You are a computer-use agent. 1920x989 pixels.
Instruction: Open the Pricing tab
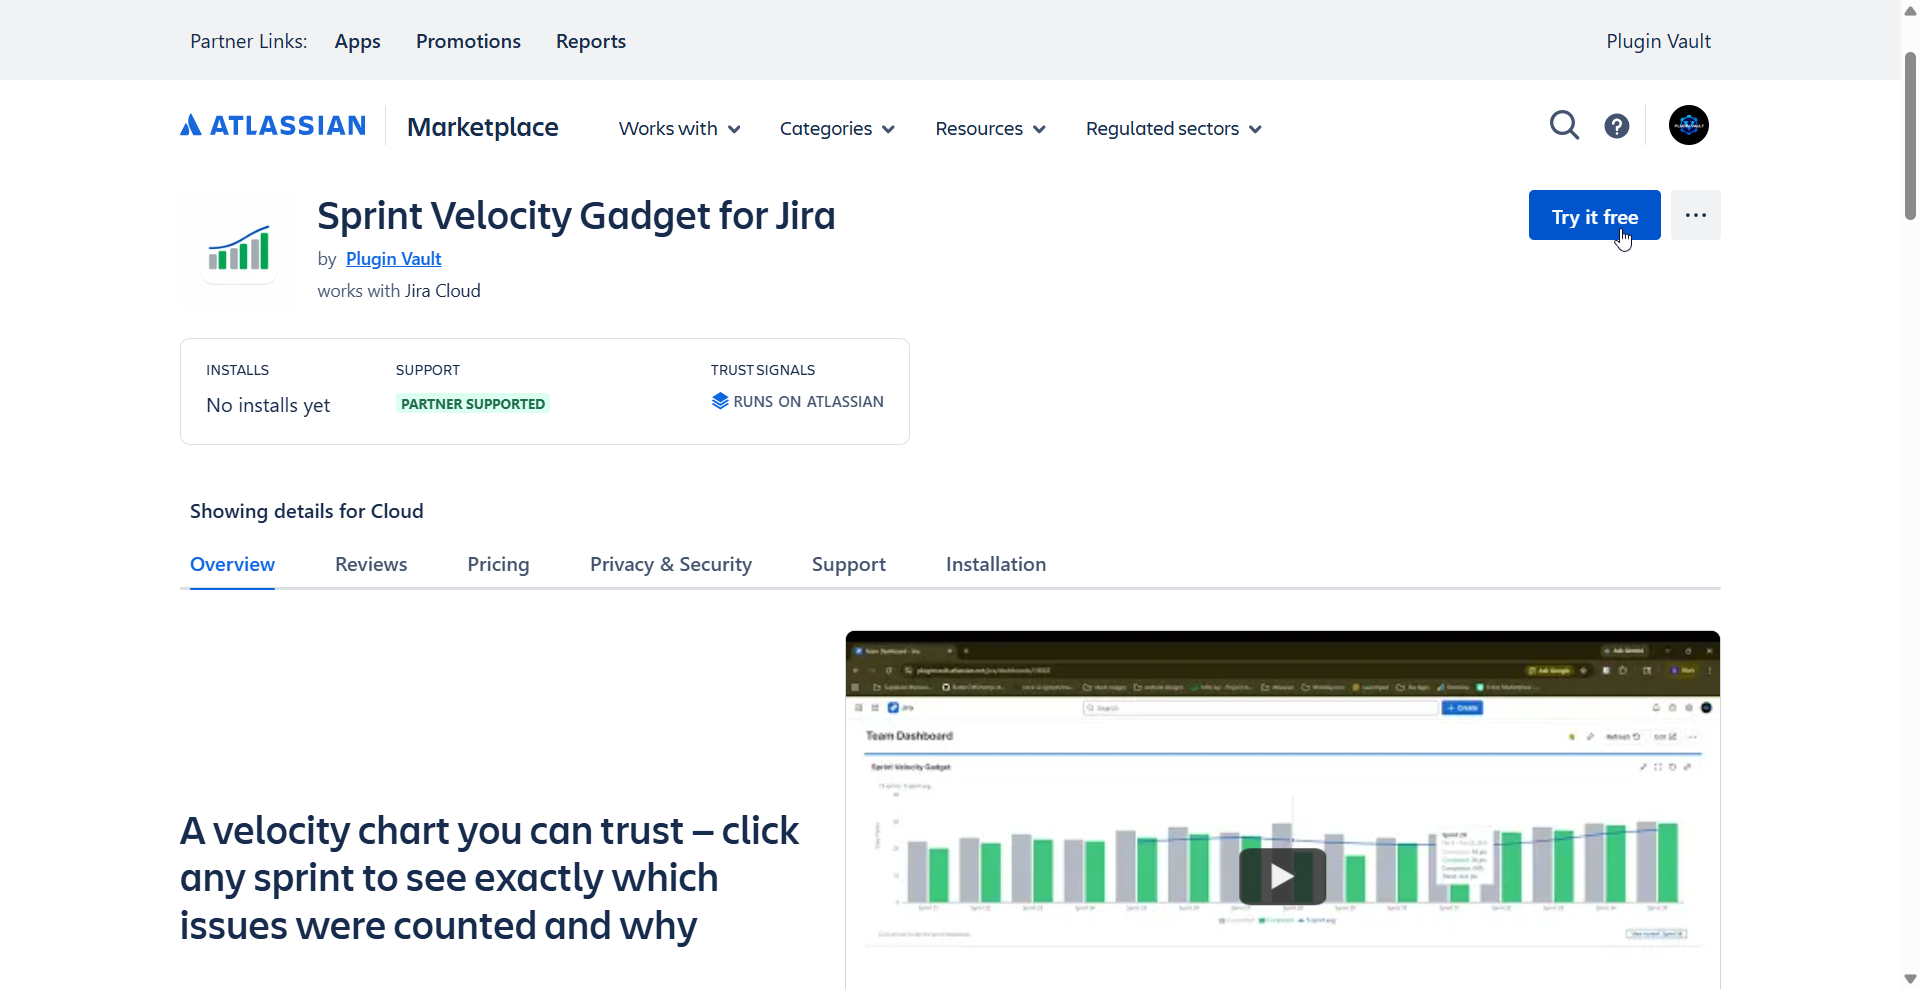coord(498,564)
